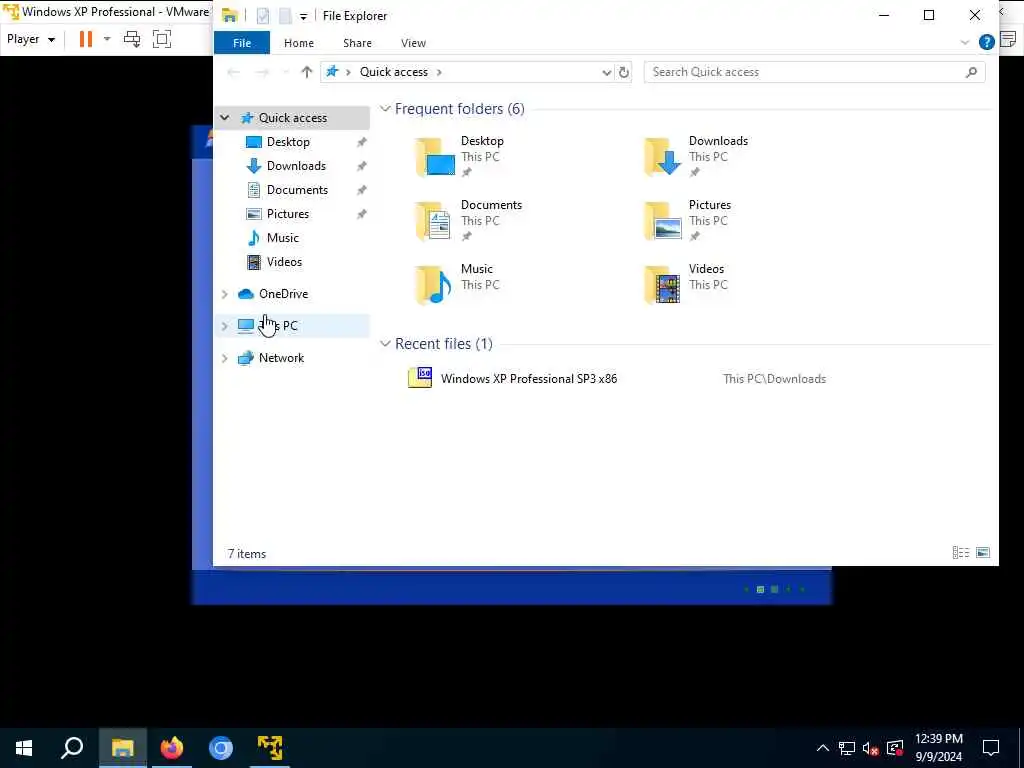1024x768 pixels.
Task: Select Documents in the navigation pane
Action: click(x=297, y=190)
